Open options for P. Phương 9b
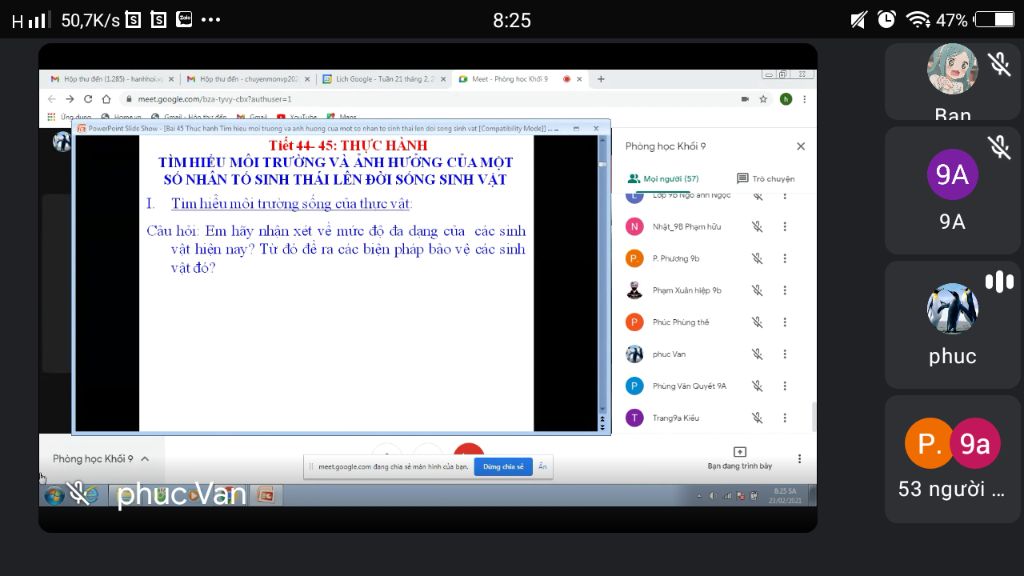Viewport: 1024px width, 576px height. coord(785,259)
